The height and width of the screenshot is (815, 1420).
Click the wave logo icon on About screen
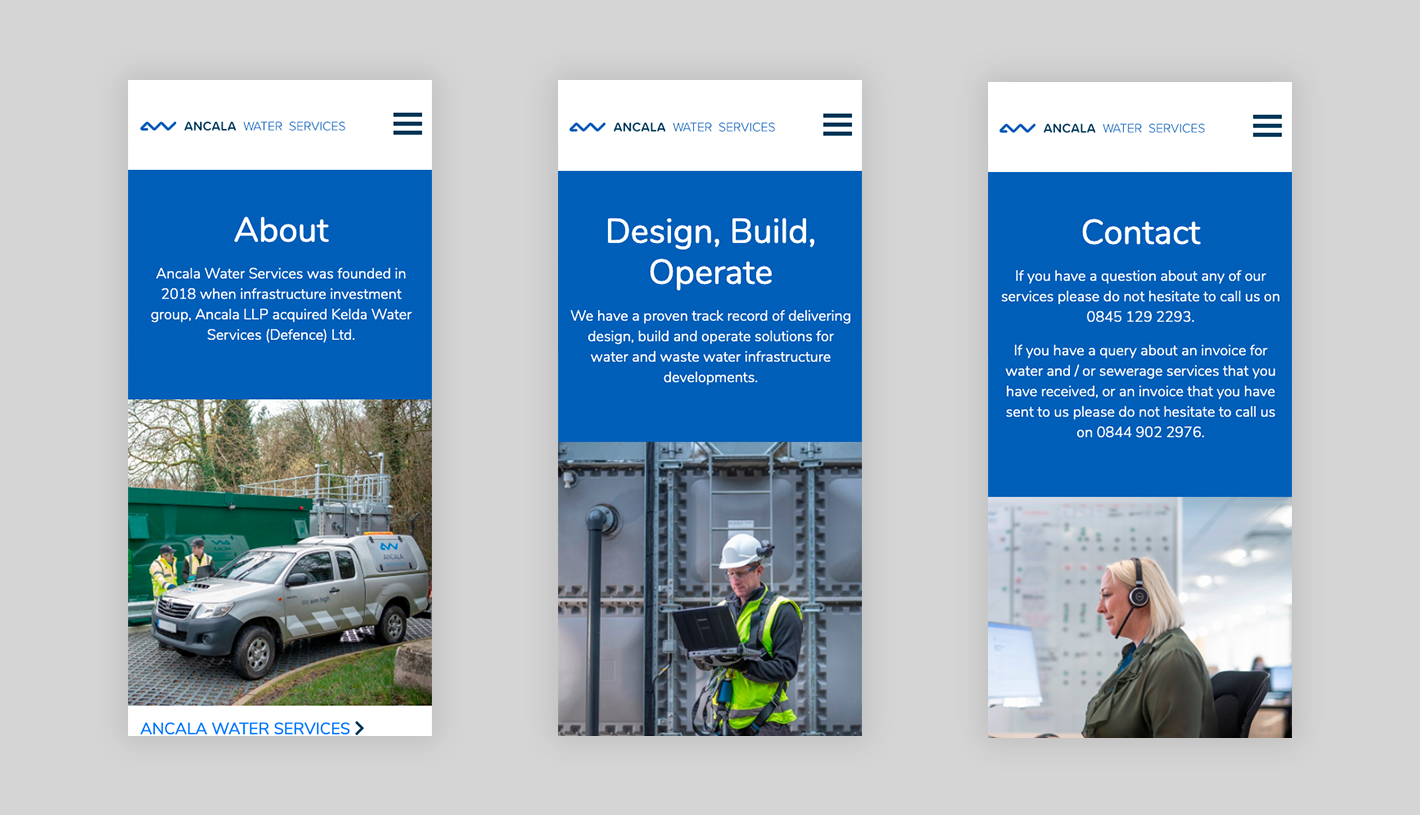point(158,126)
